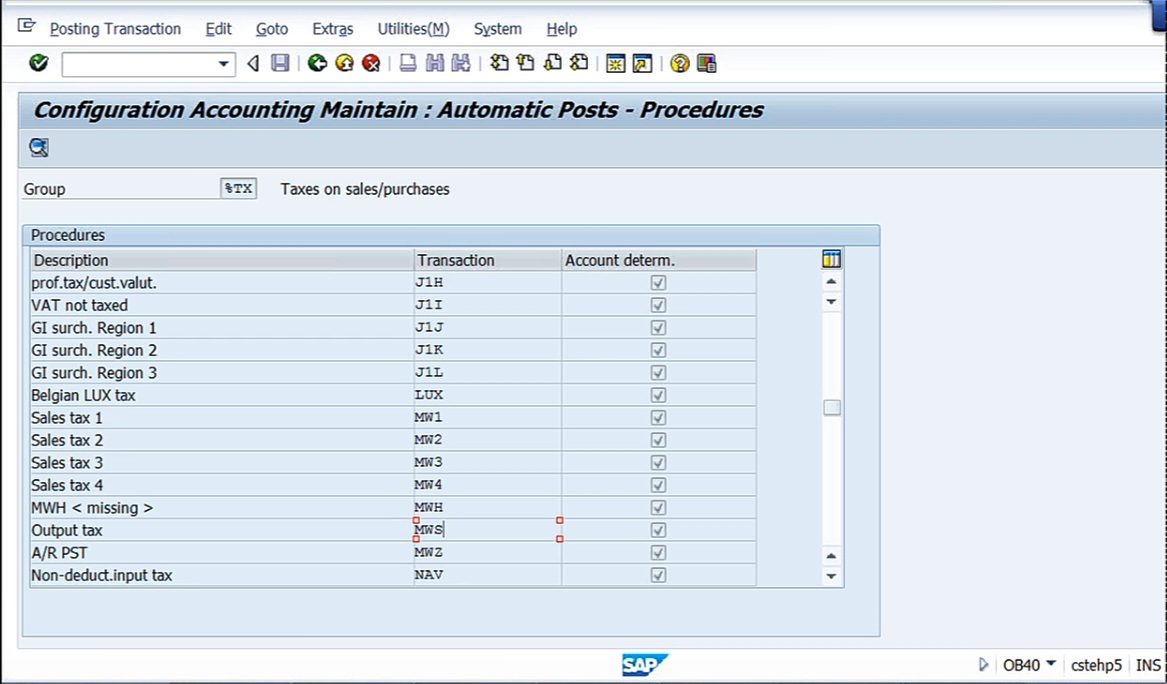
Task: Open the Extras menu
Action: pyautogui.click(x=333, y=29)
